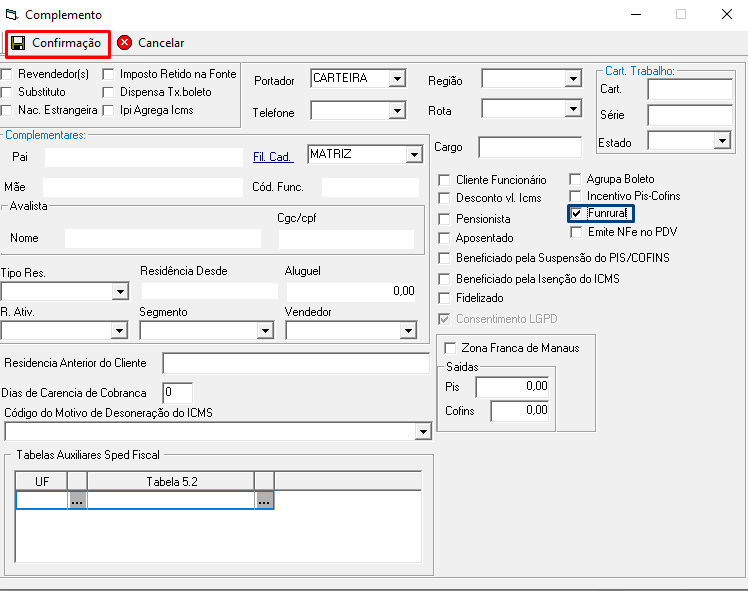Toggle the Substituto checkbox

[7, 92]
